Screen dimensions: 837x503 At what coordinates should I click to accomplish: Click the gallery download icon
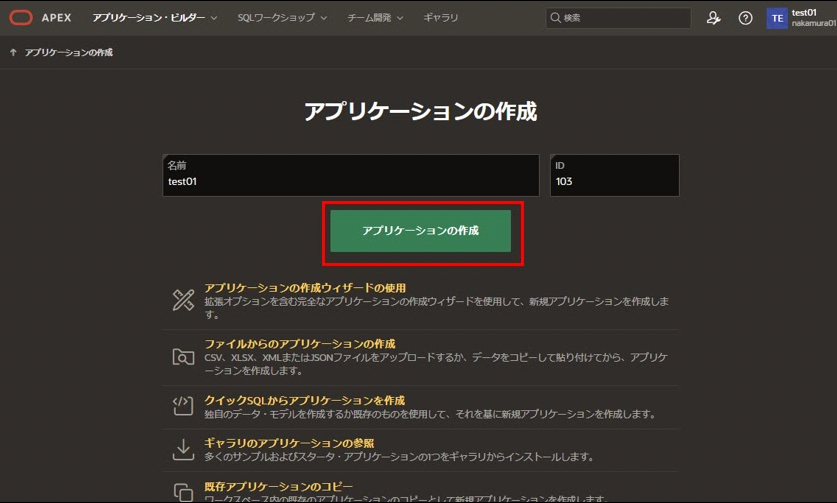[183, 449]
